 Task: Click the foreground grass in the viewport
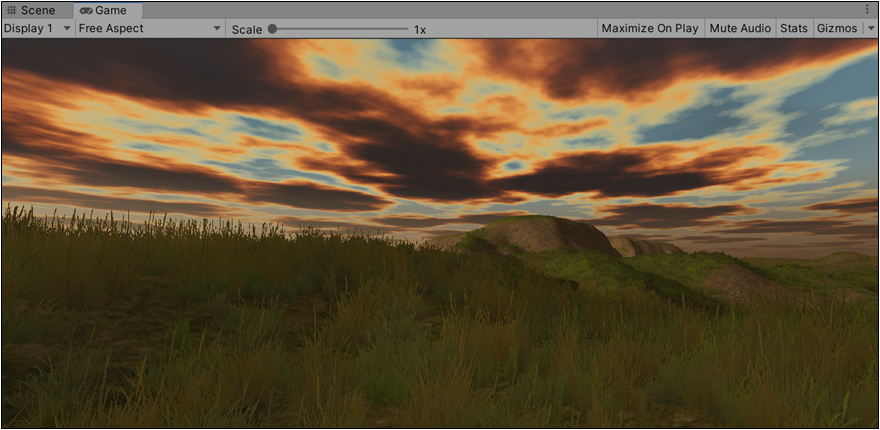coord(300,370)
